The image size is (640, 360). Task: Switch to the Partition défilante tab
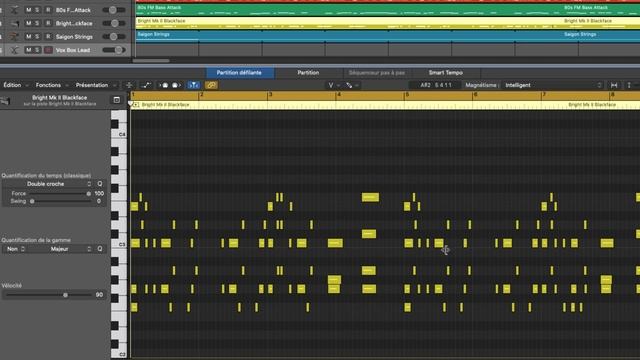point(239,73)
